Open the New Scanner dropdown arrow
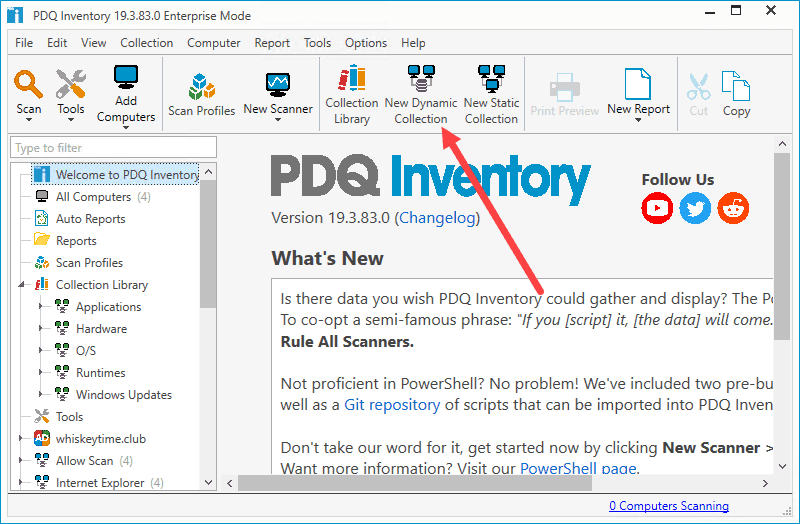This screenshot has width=800, height=524. [278, 120]
